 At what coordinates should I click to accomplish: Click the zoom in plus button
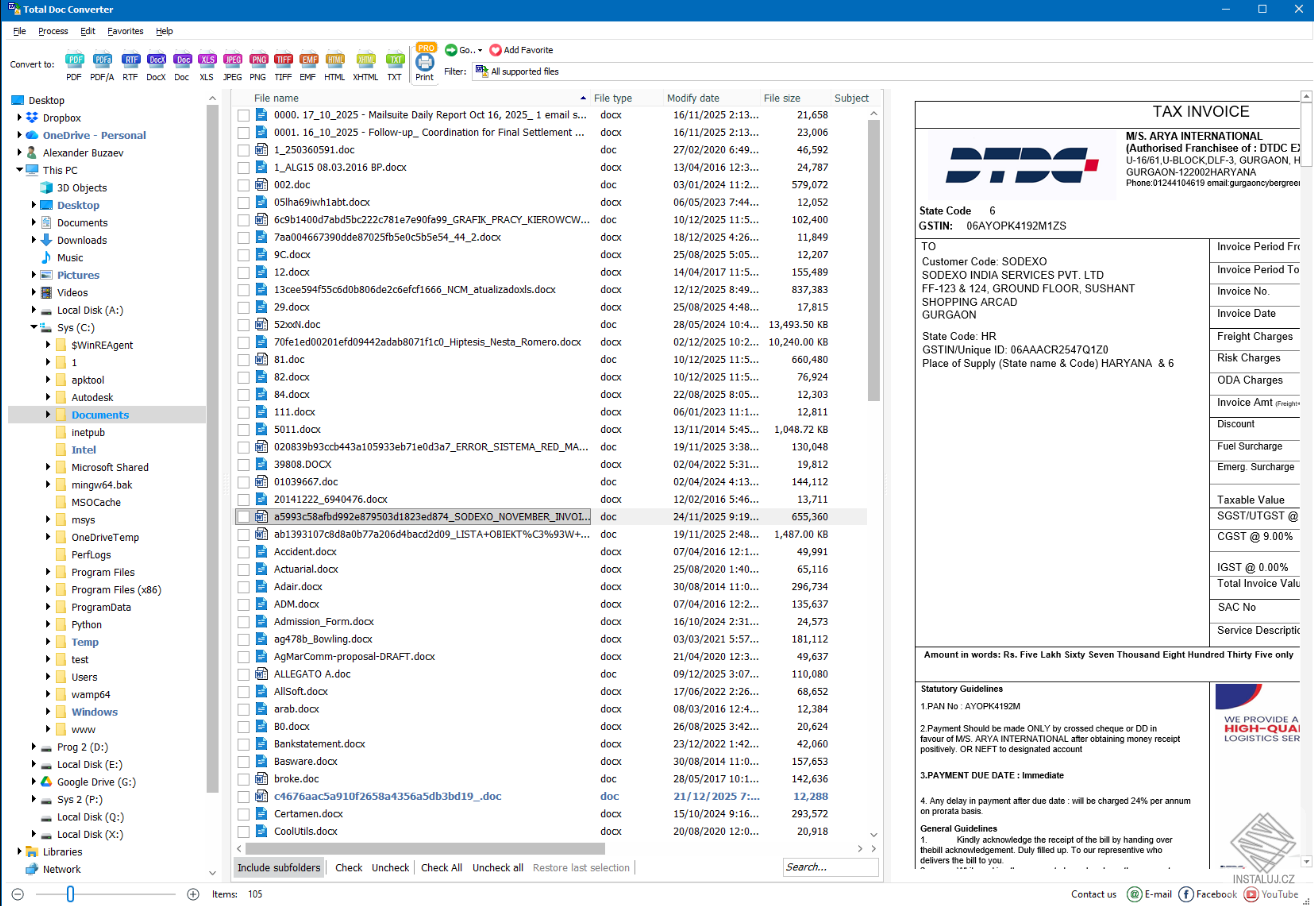point(193,894)
